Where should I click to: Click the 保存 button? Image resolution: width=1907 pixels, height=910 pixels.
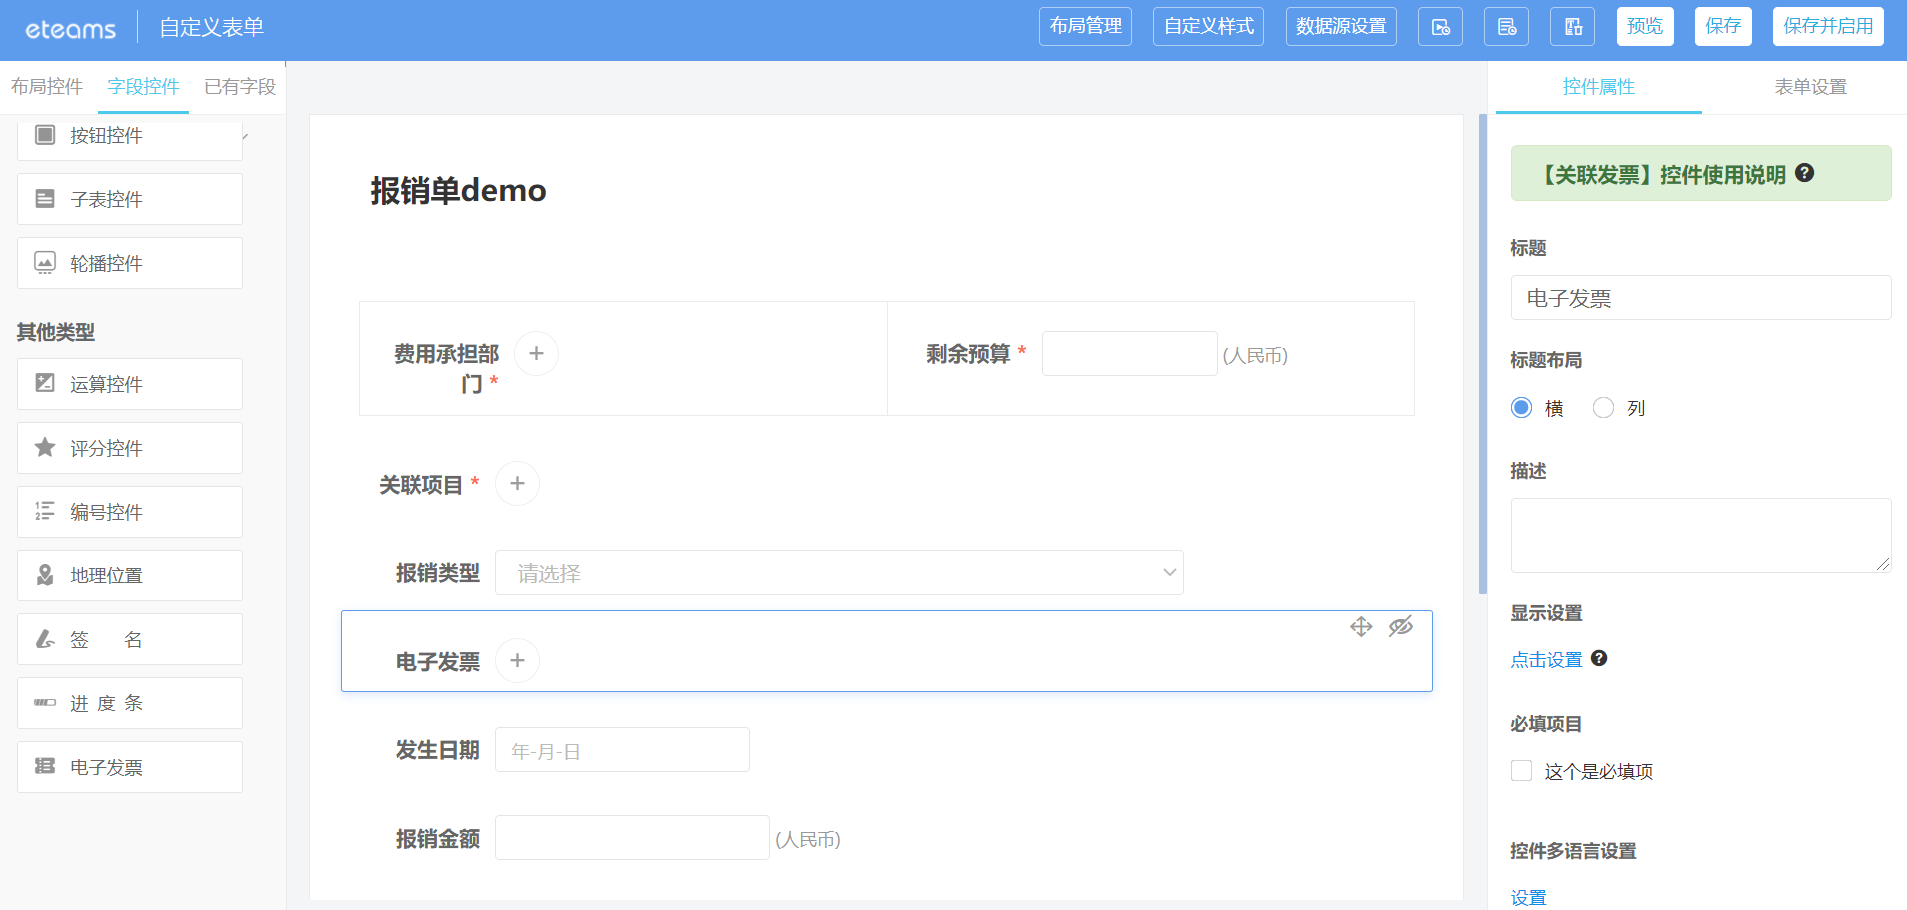[1723, 27]
